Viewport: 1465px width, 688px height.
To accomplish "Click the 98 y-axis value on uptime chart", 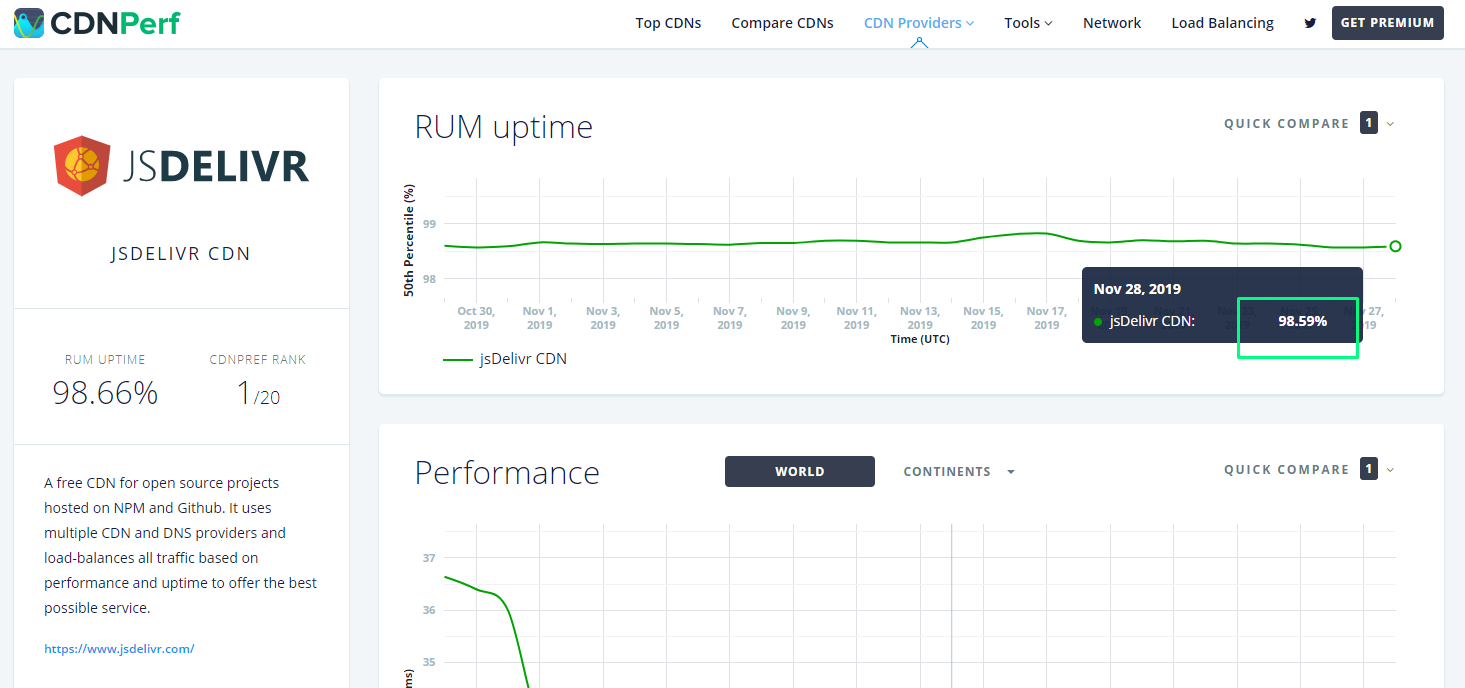I will [429, 279].
